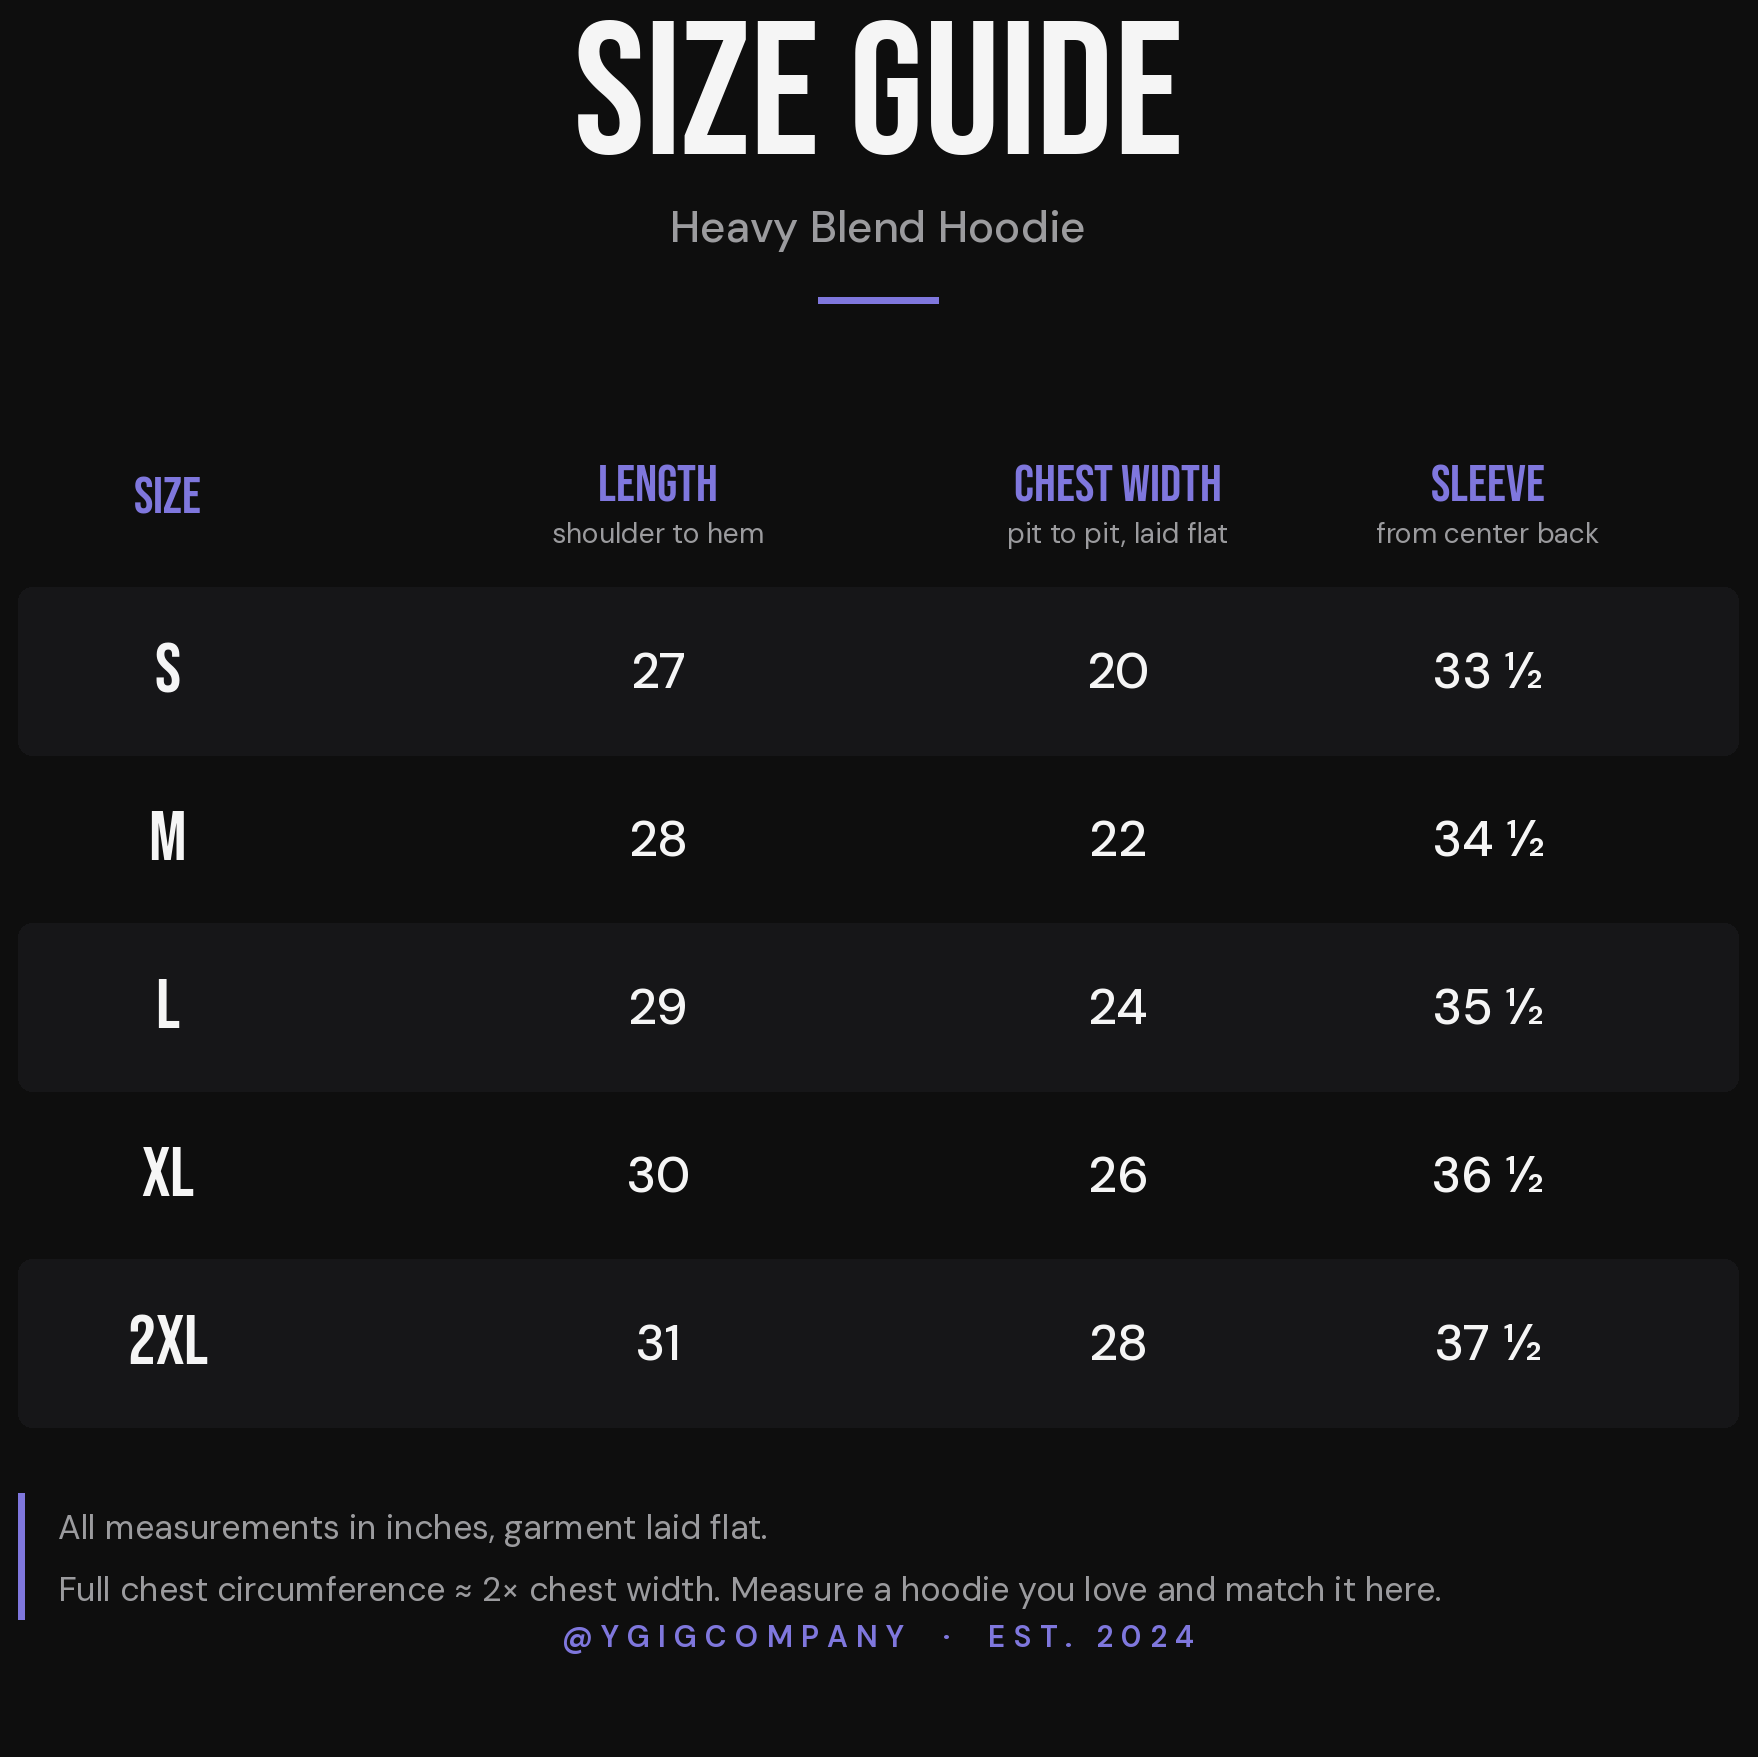Click the SLEEVE column header
Screen dimensions: 1758x1758
(1487, 484)
